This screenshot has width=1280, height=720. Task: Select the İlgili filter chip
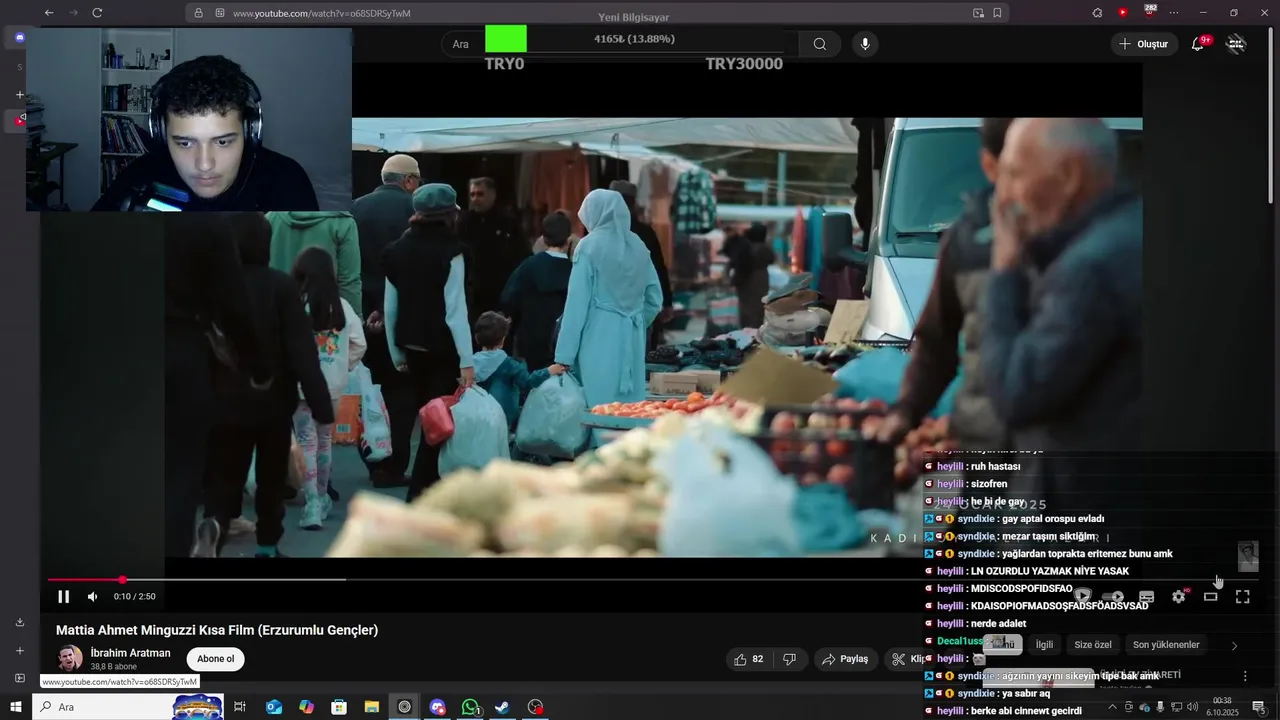[1044, 645]
